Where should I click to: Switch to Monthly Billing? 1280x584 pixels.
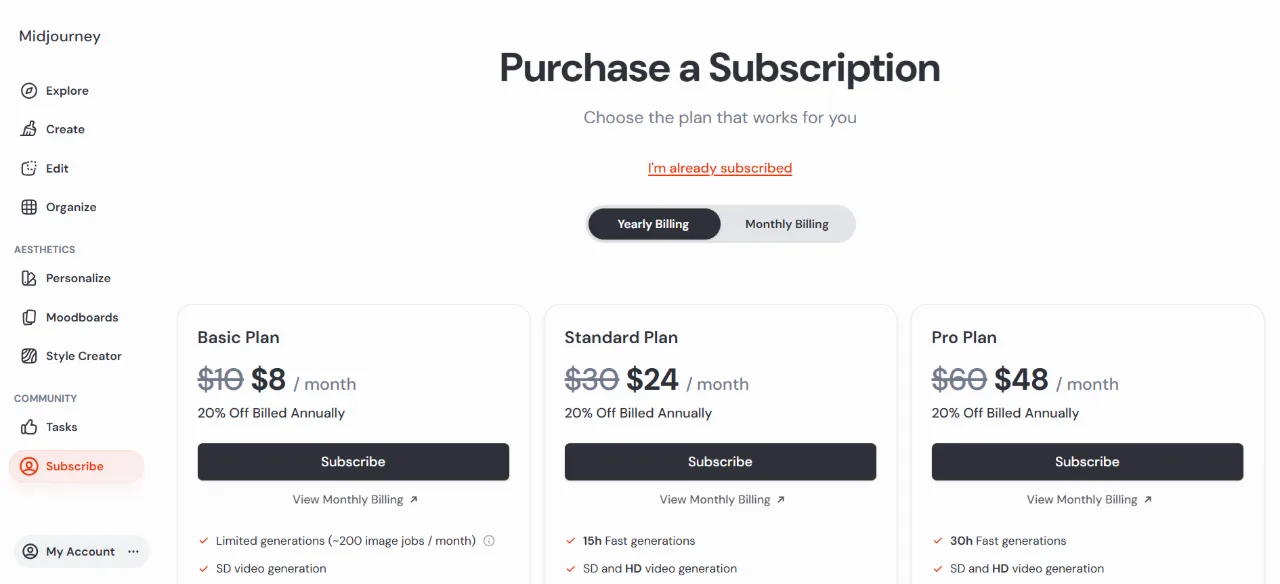tap(787, 224)
